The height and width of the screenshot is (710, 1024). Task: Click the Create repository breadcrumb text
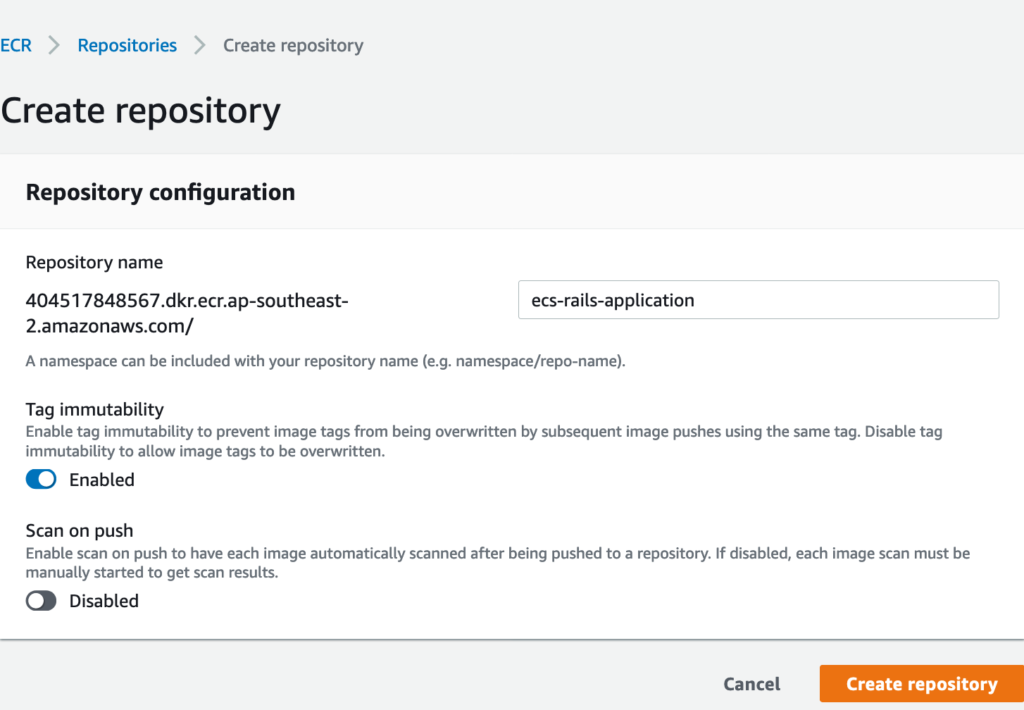tap(293, 45)
